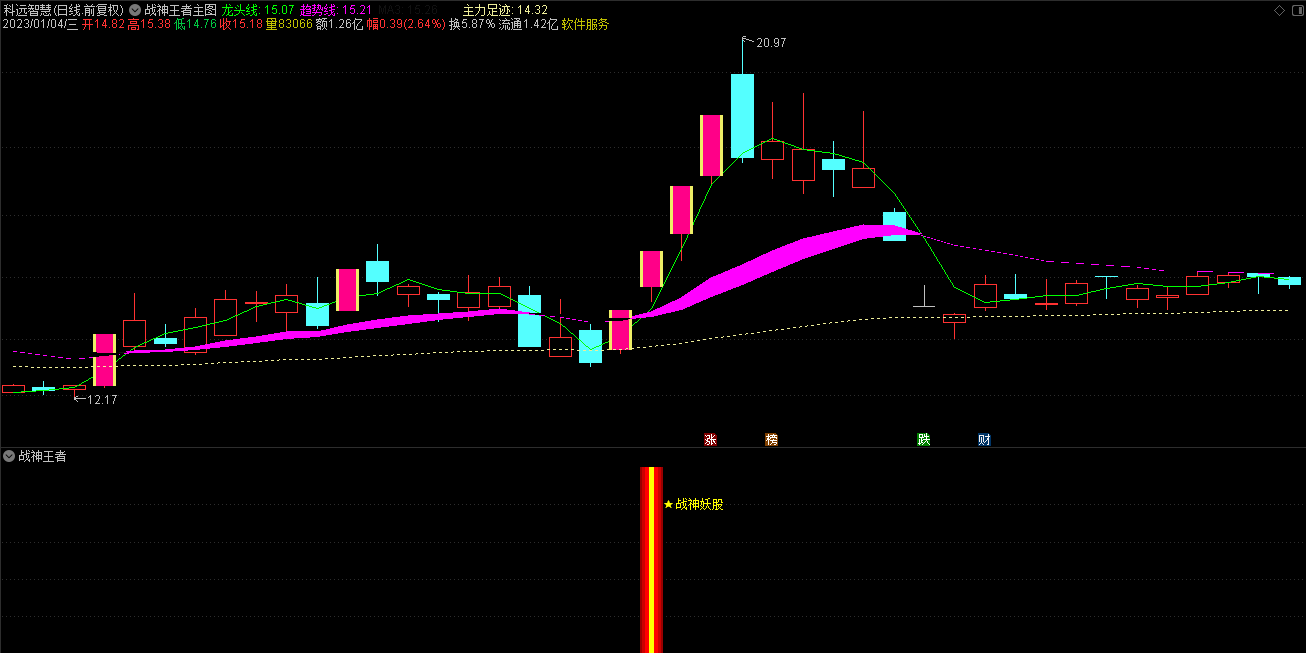Image resolution: width=1306 pixels, height=653 pixels.
Task: Click the yellow star beside 战神妖股
Action: point(669,504)
